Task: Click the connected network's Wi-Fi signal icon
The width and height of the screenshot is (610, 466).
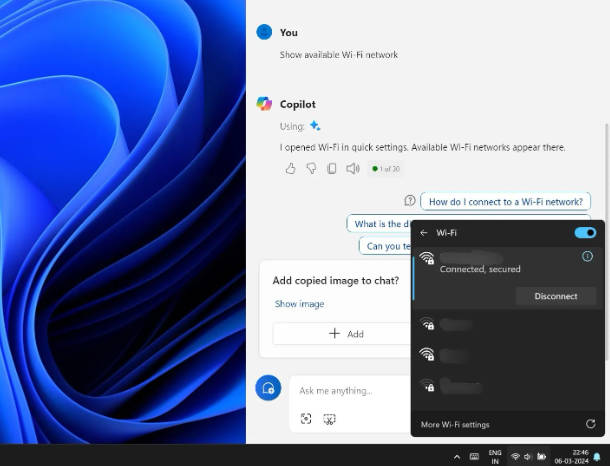Action: 427,258
